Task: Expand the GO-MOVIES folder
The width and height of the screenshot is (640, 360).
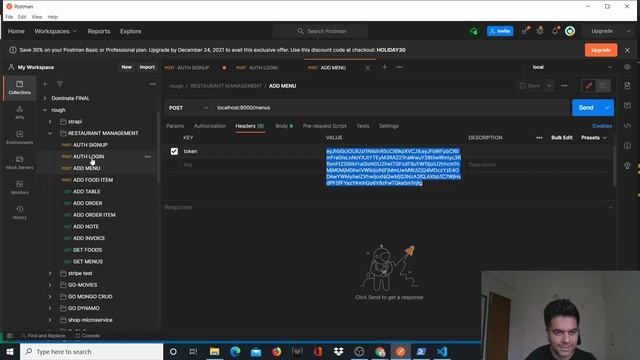Action: [50, 285]
